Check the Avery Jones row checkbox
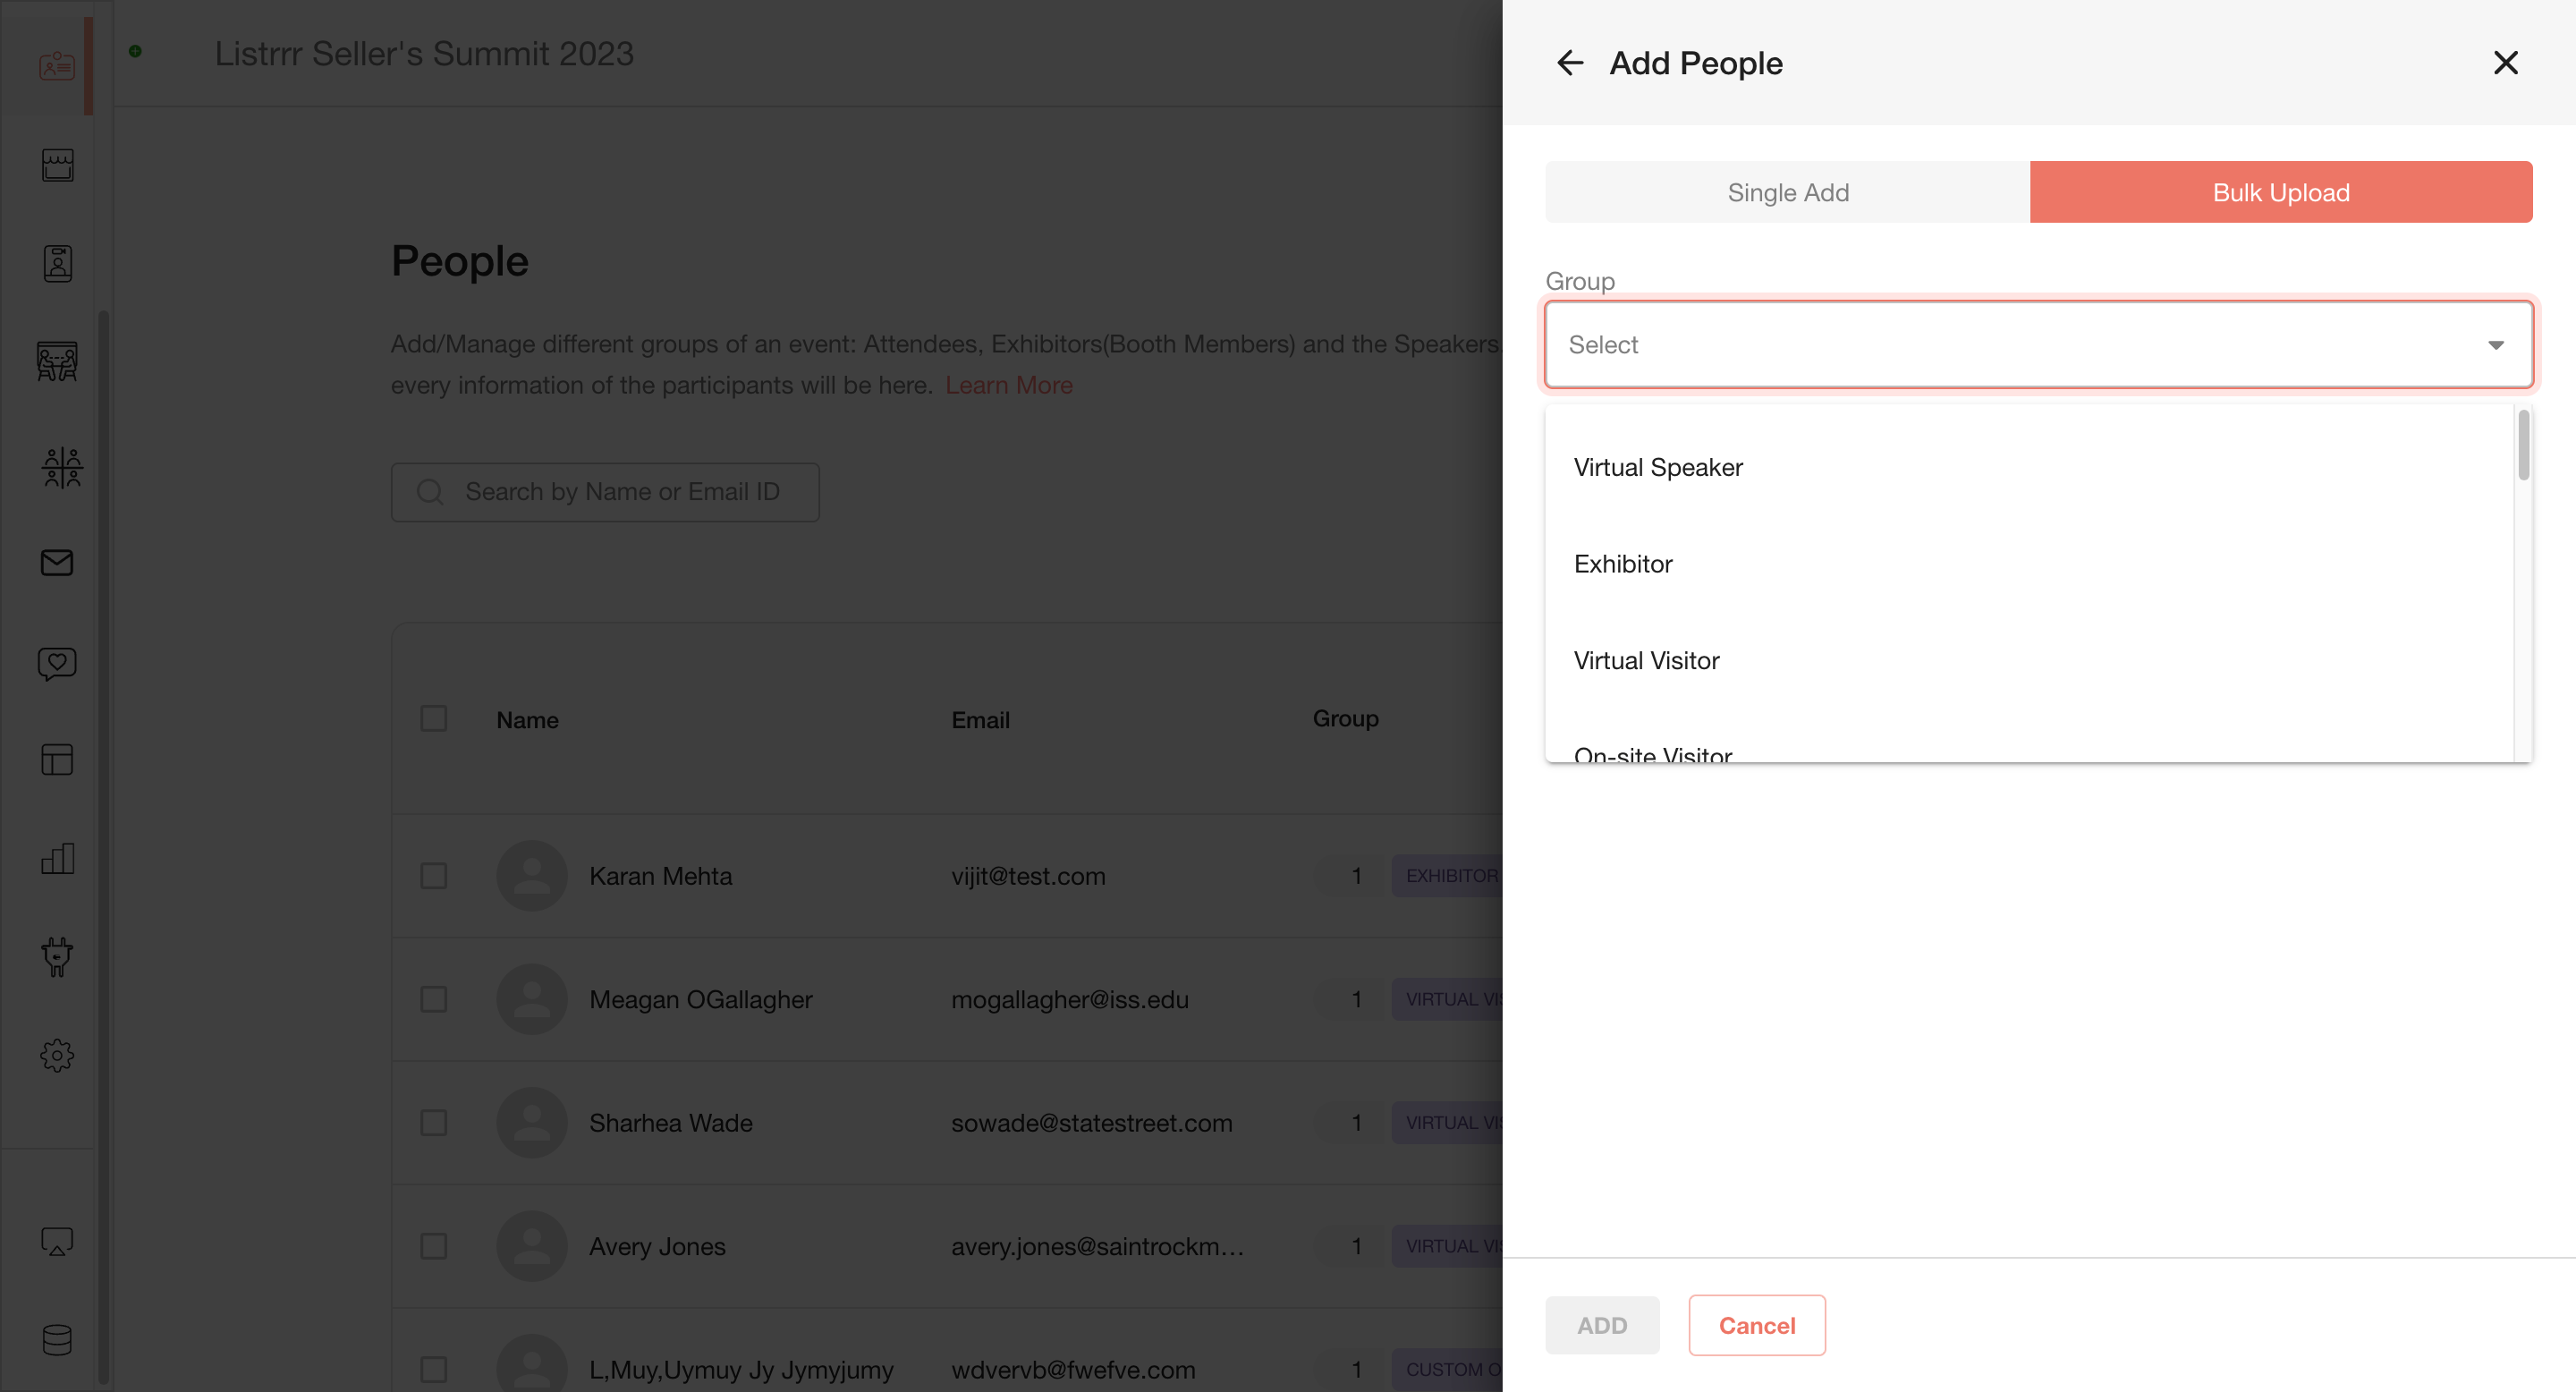 pos(434,1246)
